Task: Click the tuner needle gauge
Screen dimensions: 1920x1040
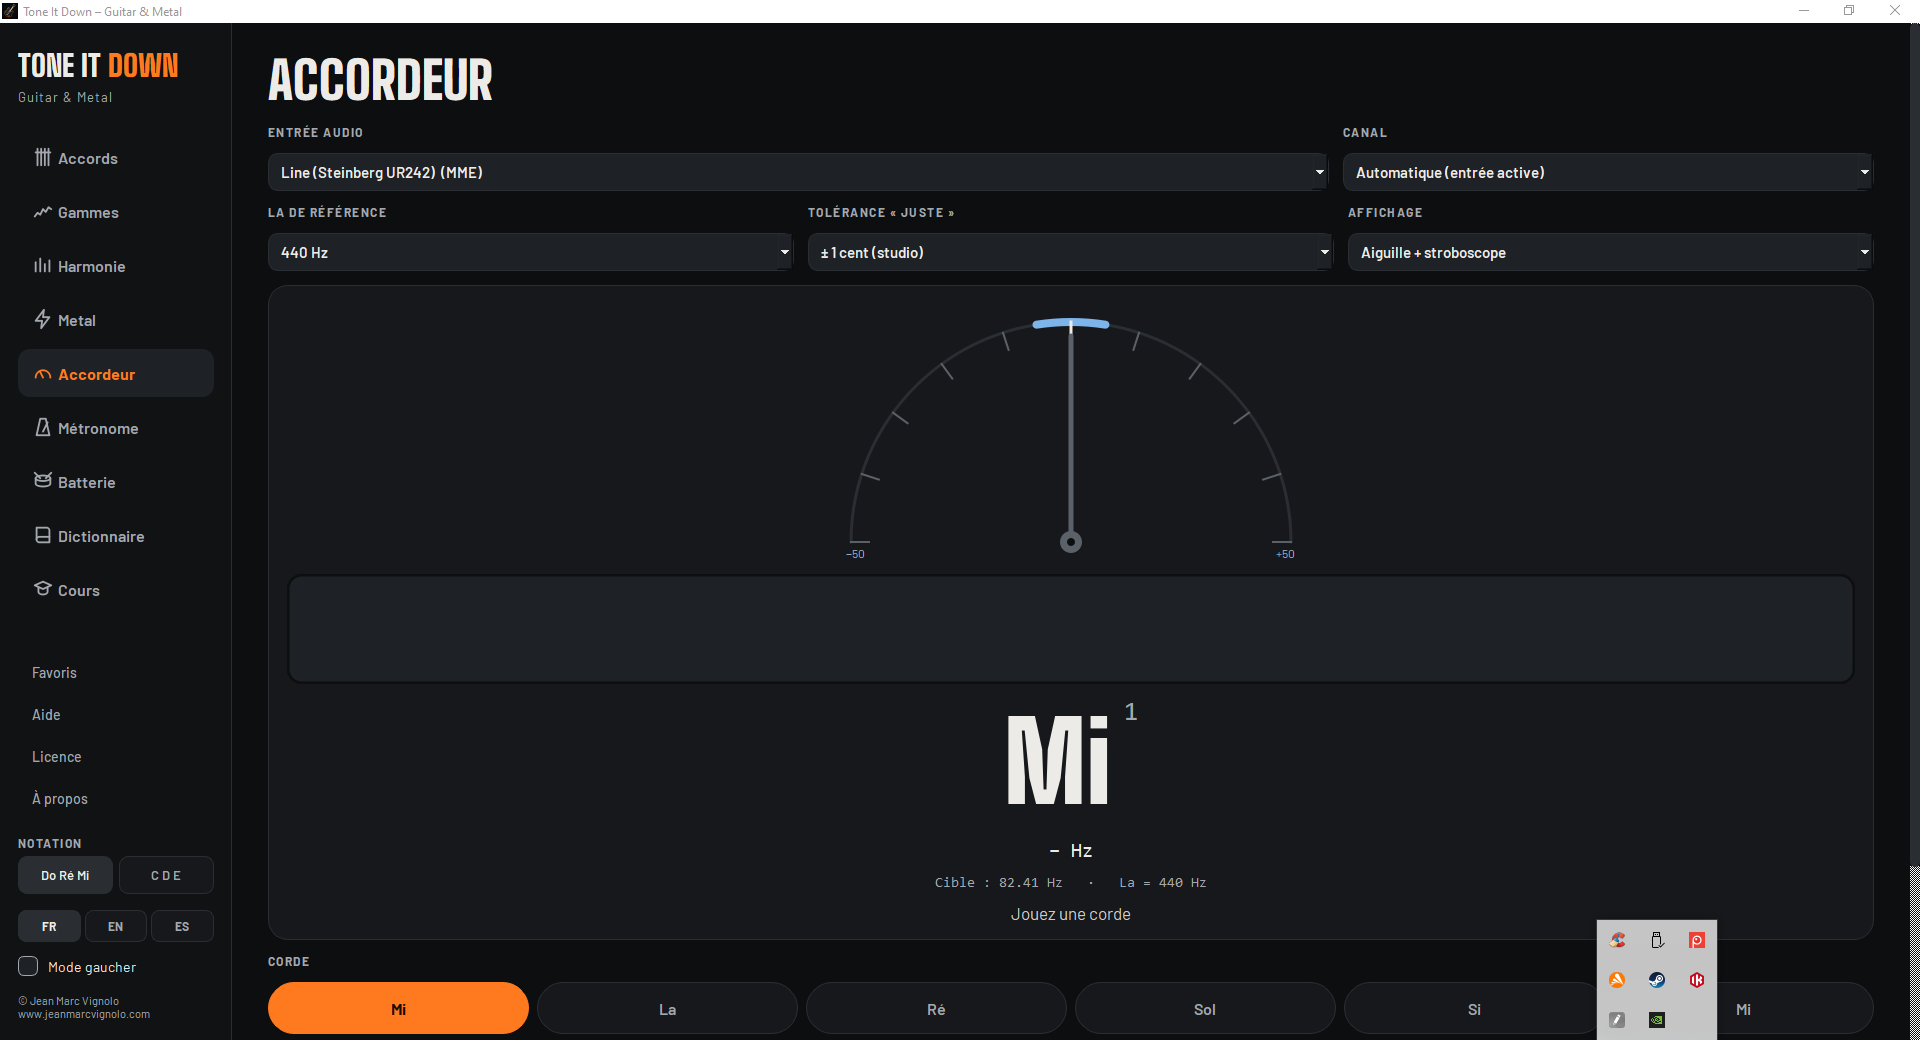Action: pos(1071,438)
